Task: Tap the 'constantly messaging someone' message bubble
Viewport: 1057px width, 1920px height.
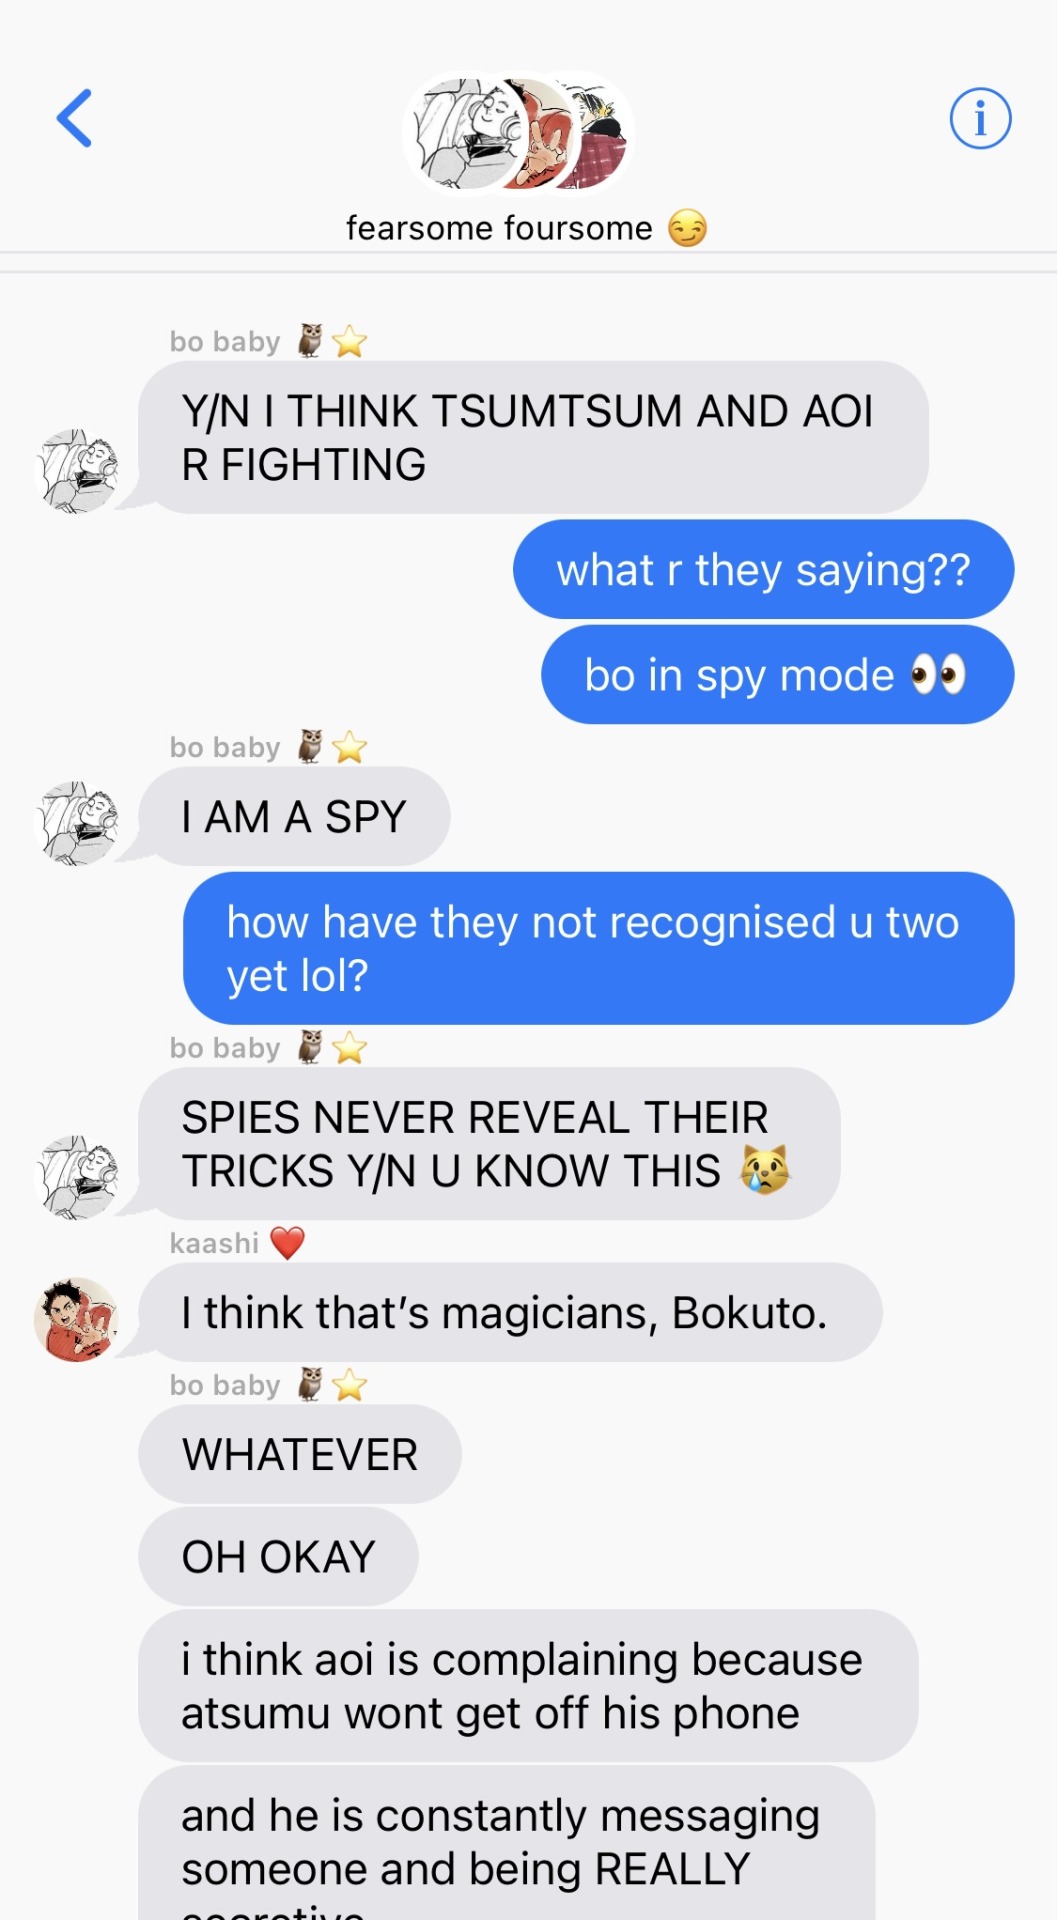Action: pyautogui.click(x=506, y=1843)
